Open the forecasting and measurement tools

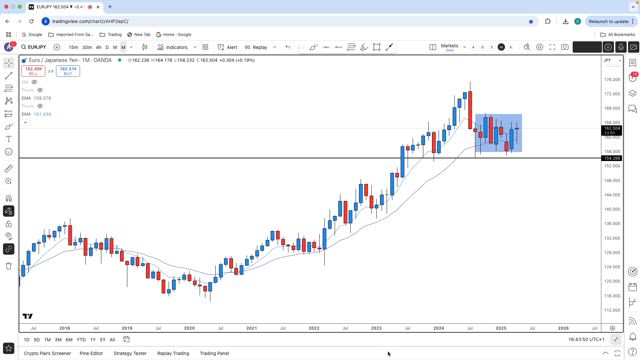pos(9,114)
